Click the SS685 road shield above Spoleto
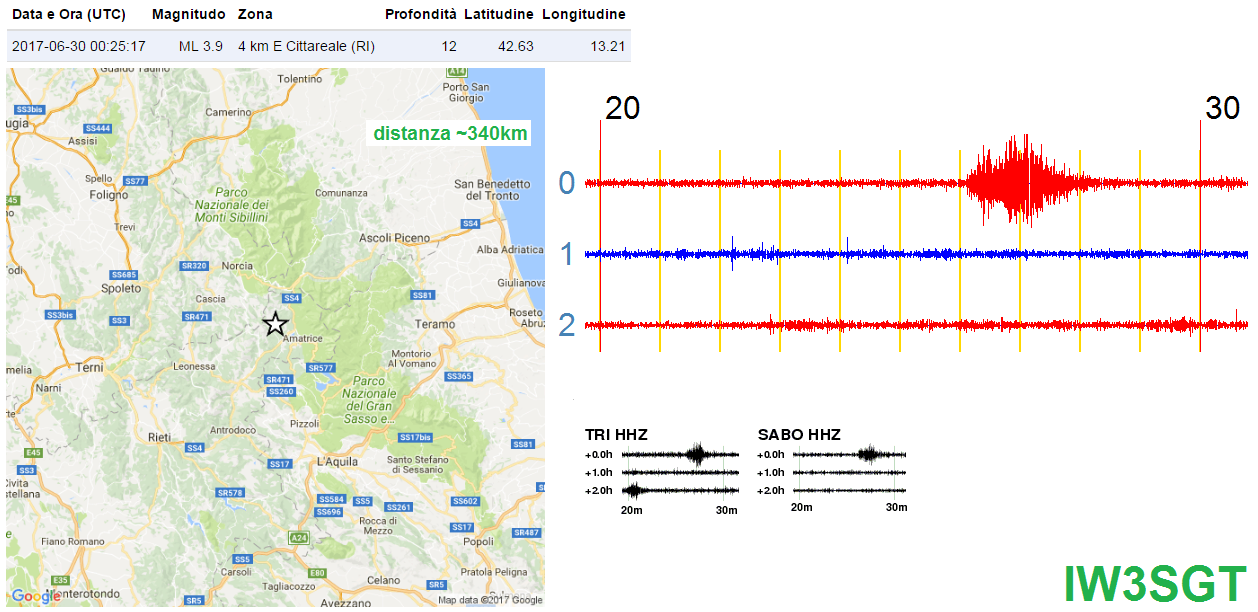 click(x=124, y=274)
